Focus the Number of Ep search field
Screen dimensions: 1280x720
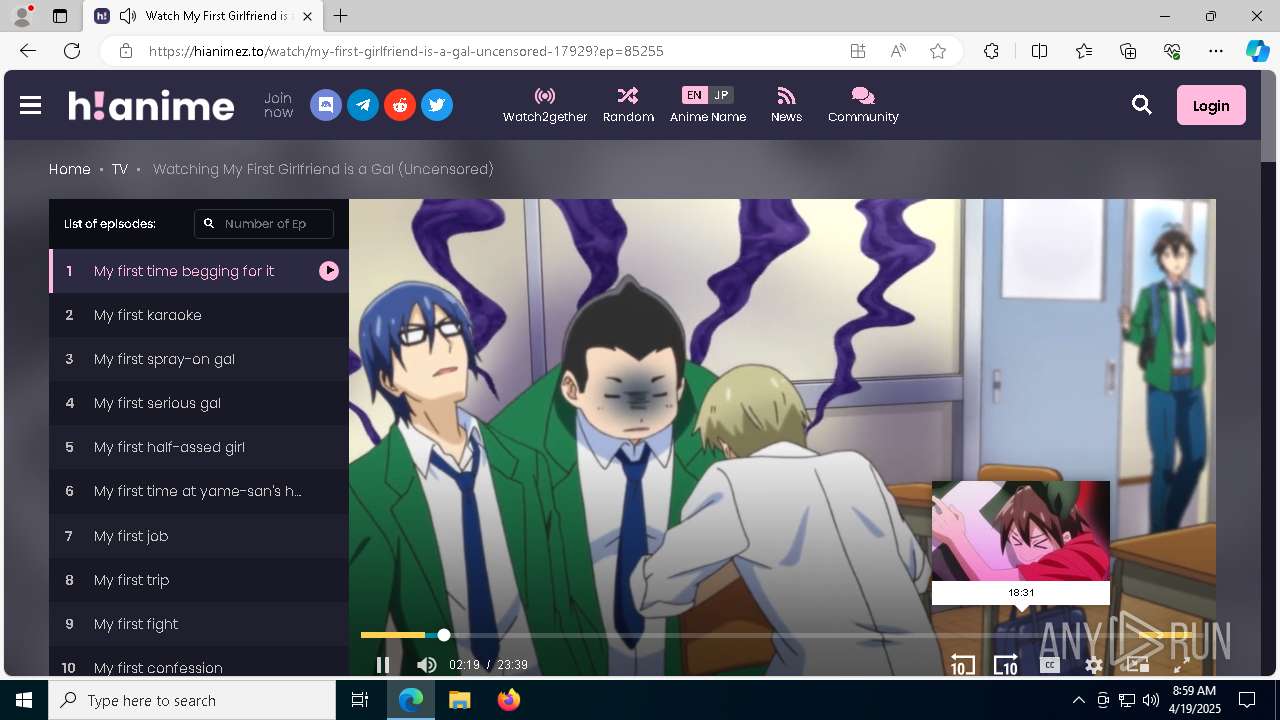264,224
